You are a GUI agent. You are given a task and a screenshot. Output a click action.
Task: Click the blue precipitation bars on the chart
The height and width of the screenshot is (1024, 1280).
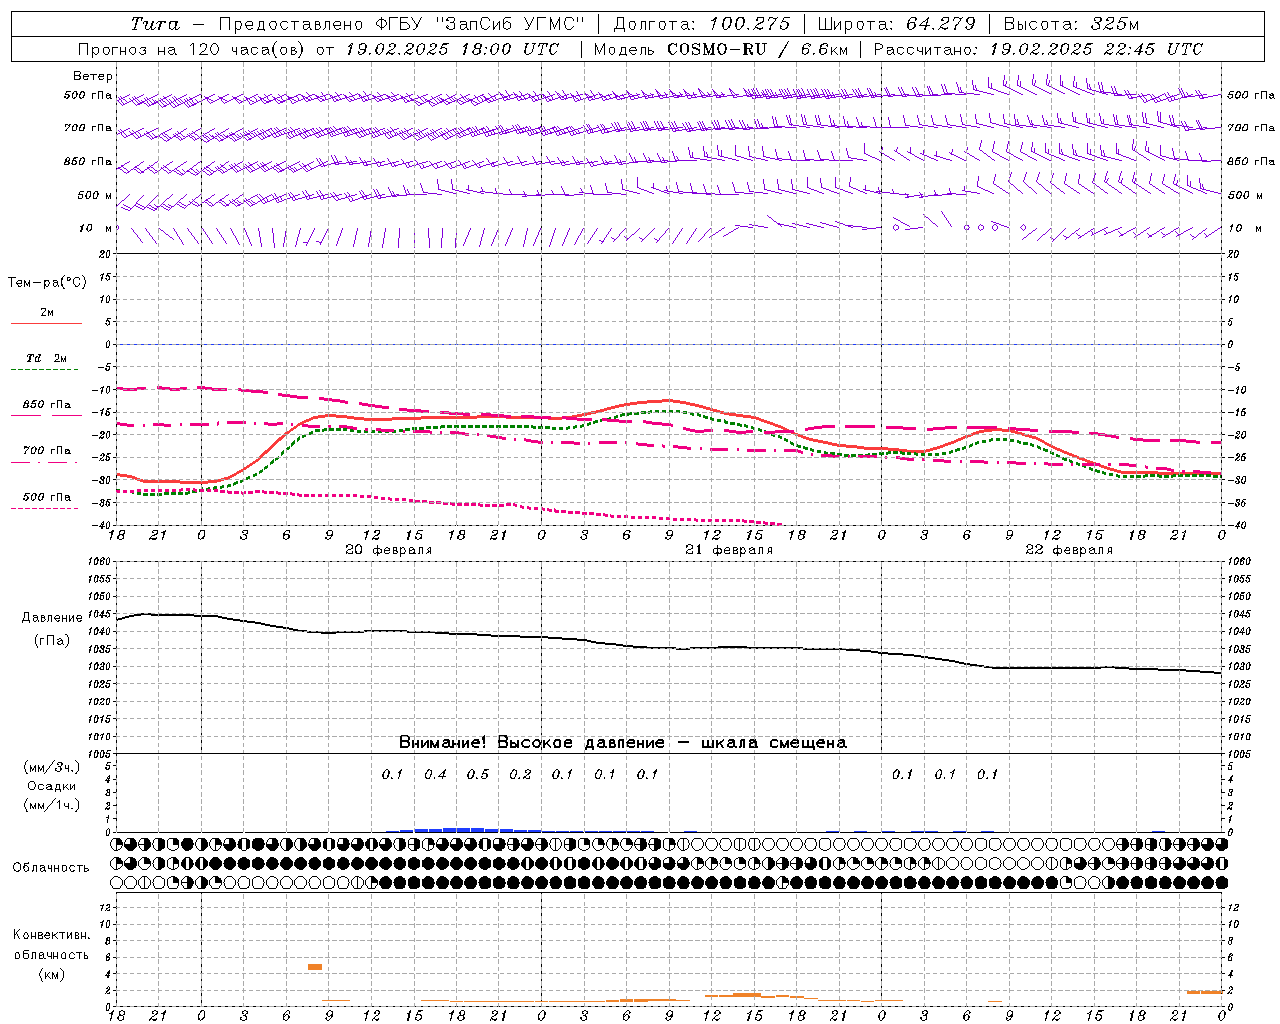(464, 829)
